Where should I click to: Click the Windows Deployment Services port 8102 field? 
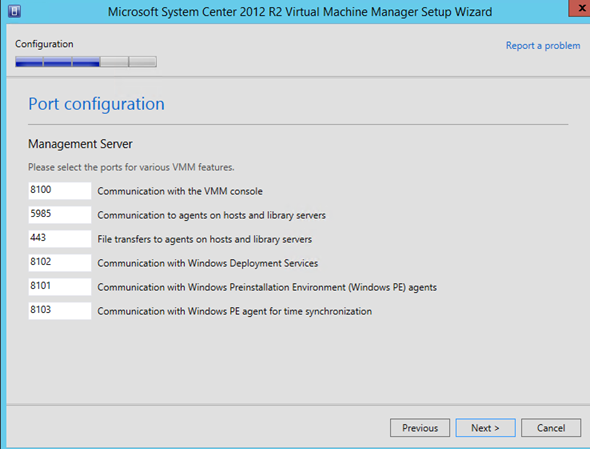coord(60,263)
